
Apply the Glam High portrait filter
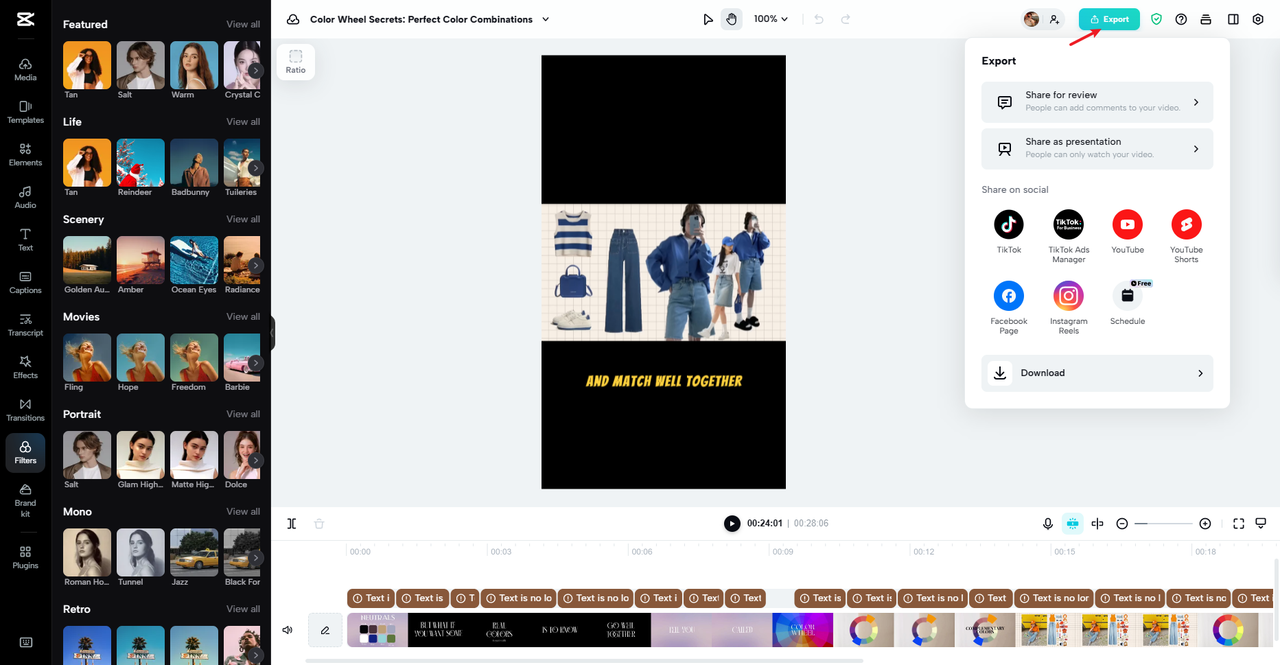click(141, 455)
